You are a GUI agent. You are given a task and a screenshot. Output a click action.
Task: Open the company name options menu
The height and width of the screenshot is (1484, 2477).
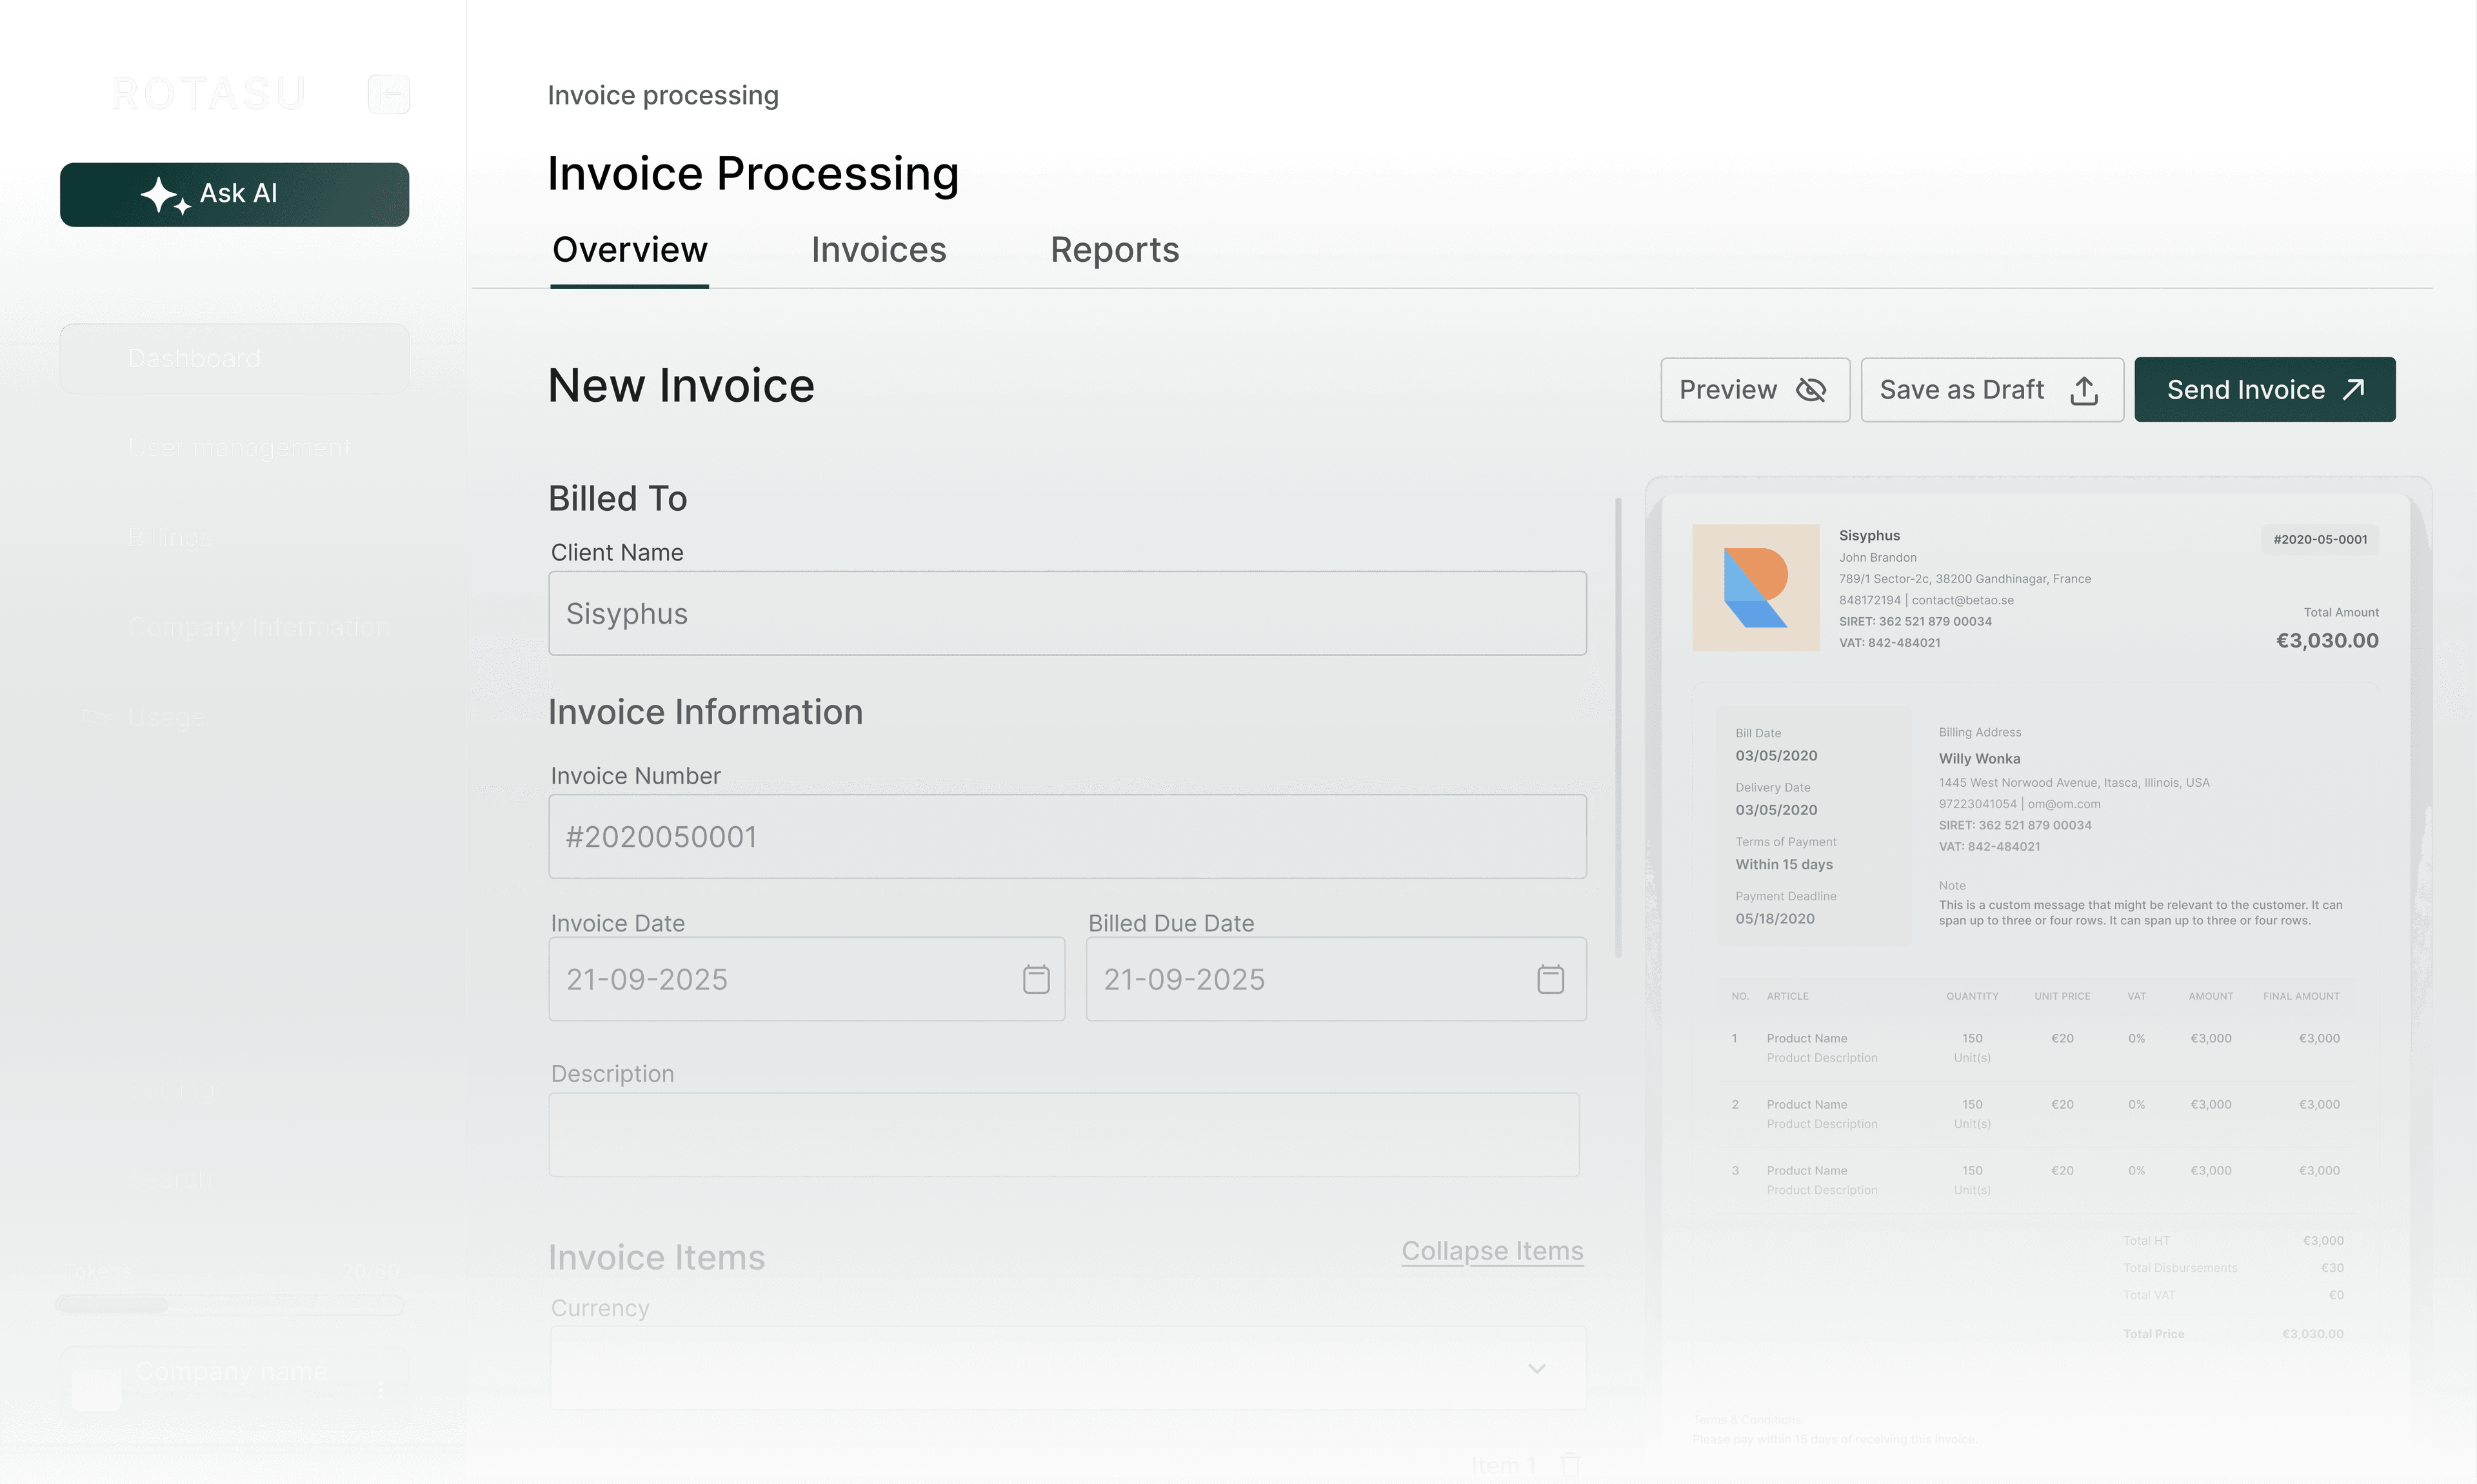pos(381,1389)
